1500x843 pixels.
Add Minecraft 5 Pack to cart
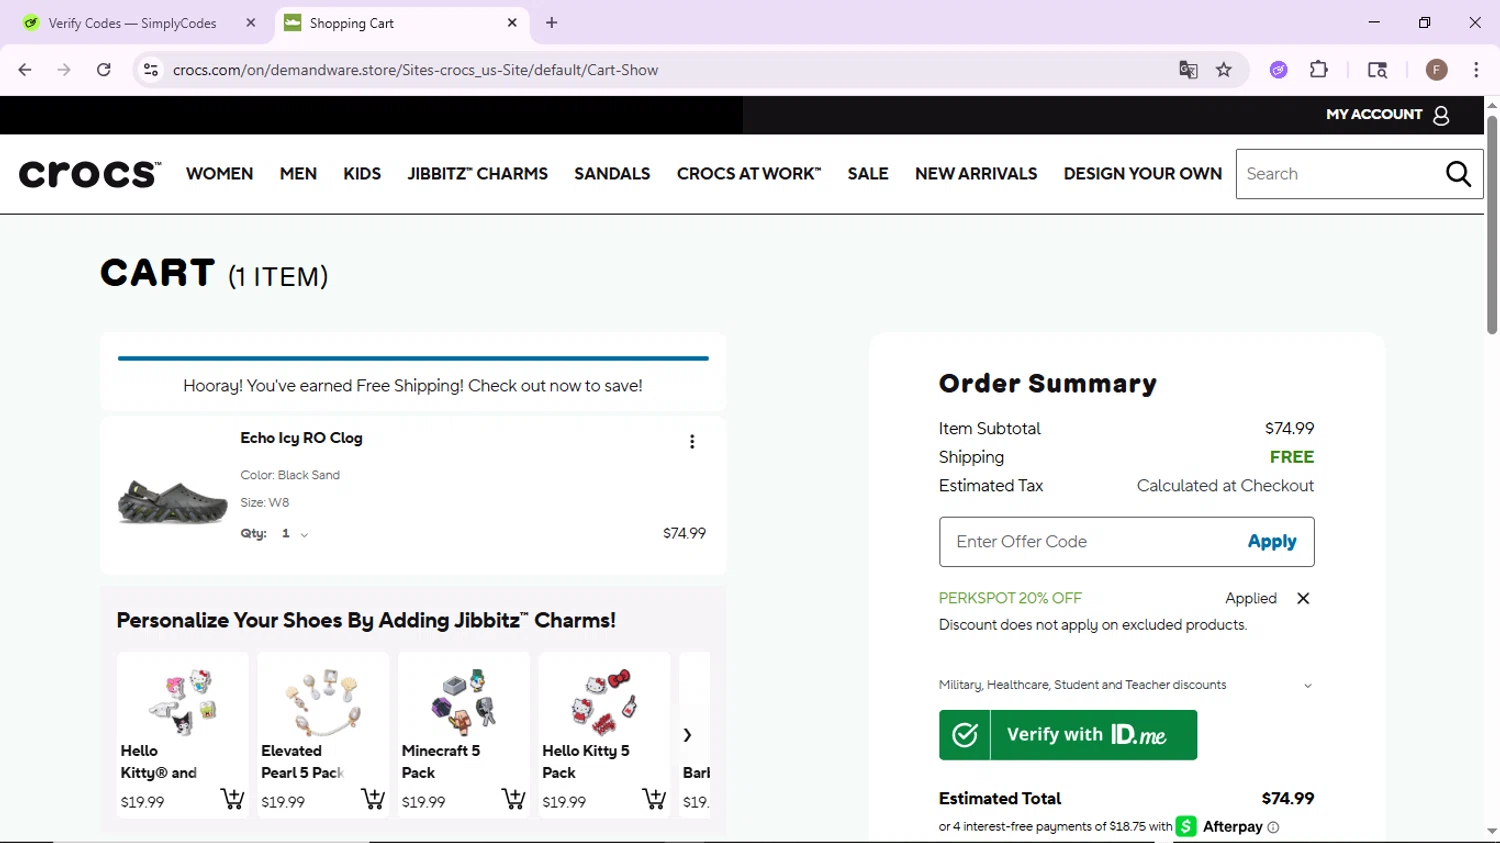(x=513, y=799)
